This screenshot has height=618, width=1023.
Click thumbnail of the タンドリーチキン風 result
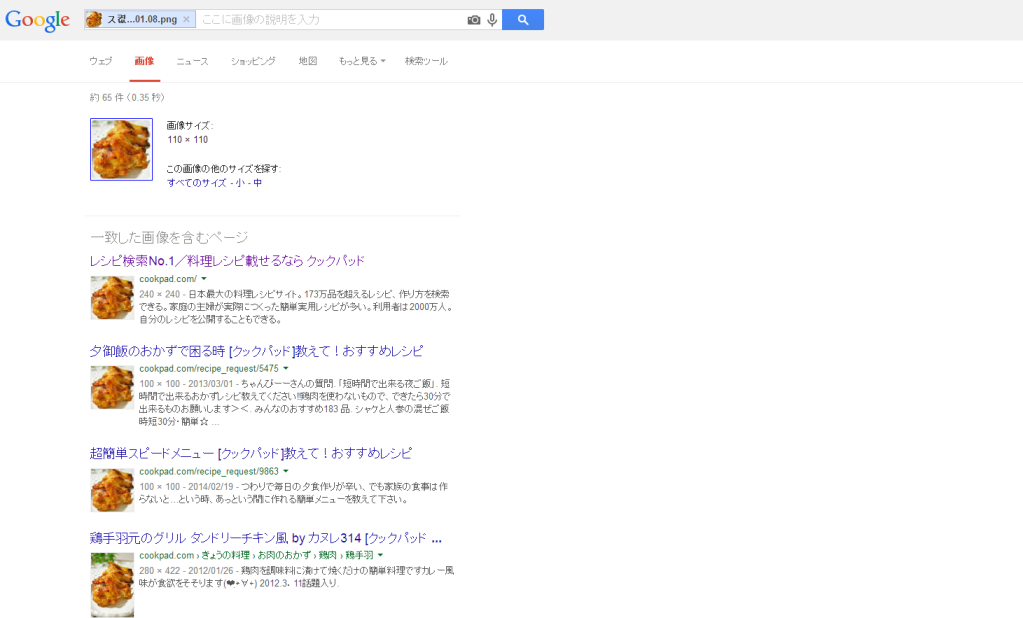click(x=112, y=585)
